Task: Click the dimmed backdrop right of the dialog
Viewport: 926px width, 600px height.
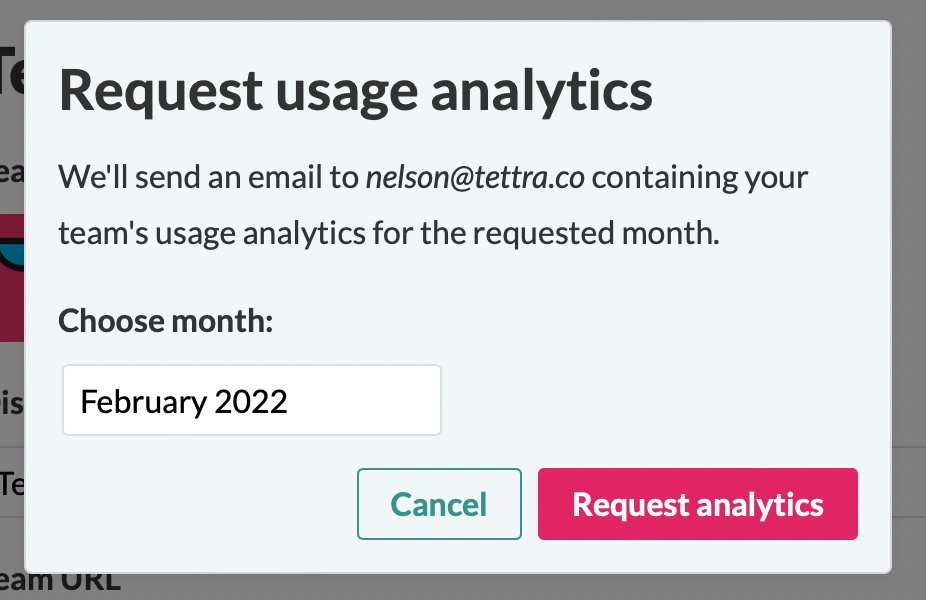Action: tap(908, 300)
